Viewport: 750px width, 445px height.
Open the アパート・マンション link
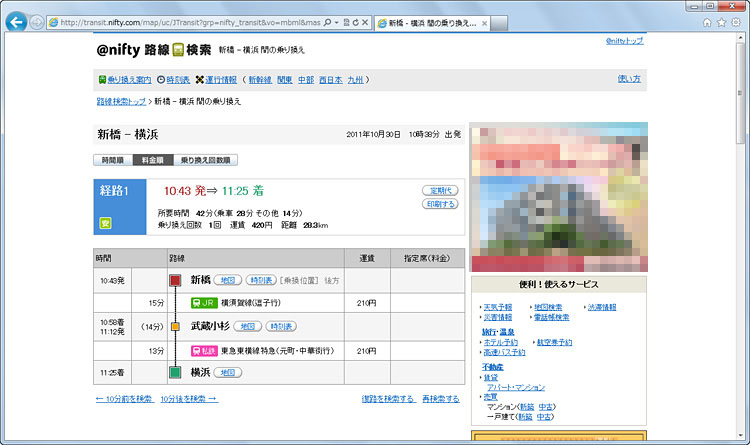(516, 388)
